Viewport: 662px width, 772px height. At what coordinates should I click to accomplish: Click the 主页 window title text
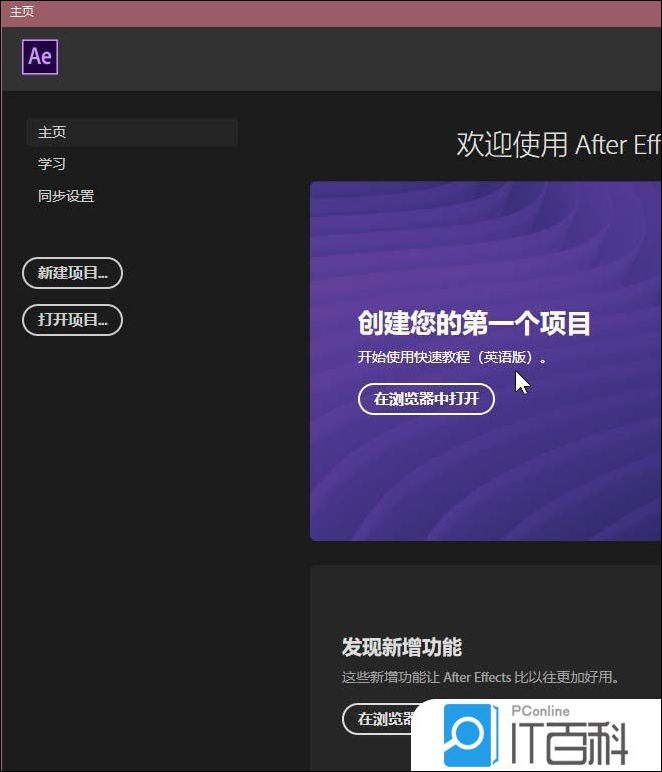(22, 11)
